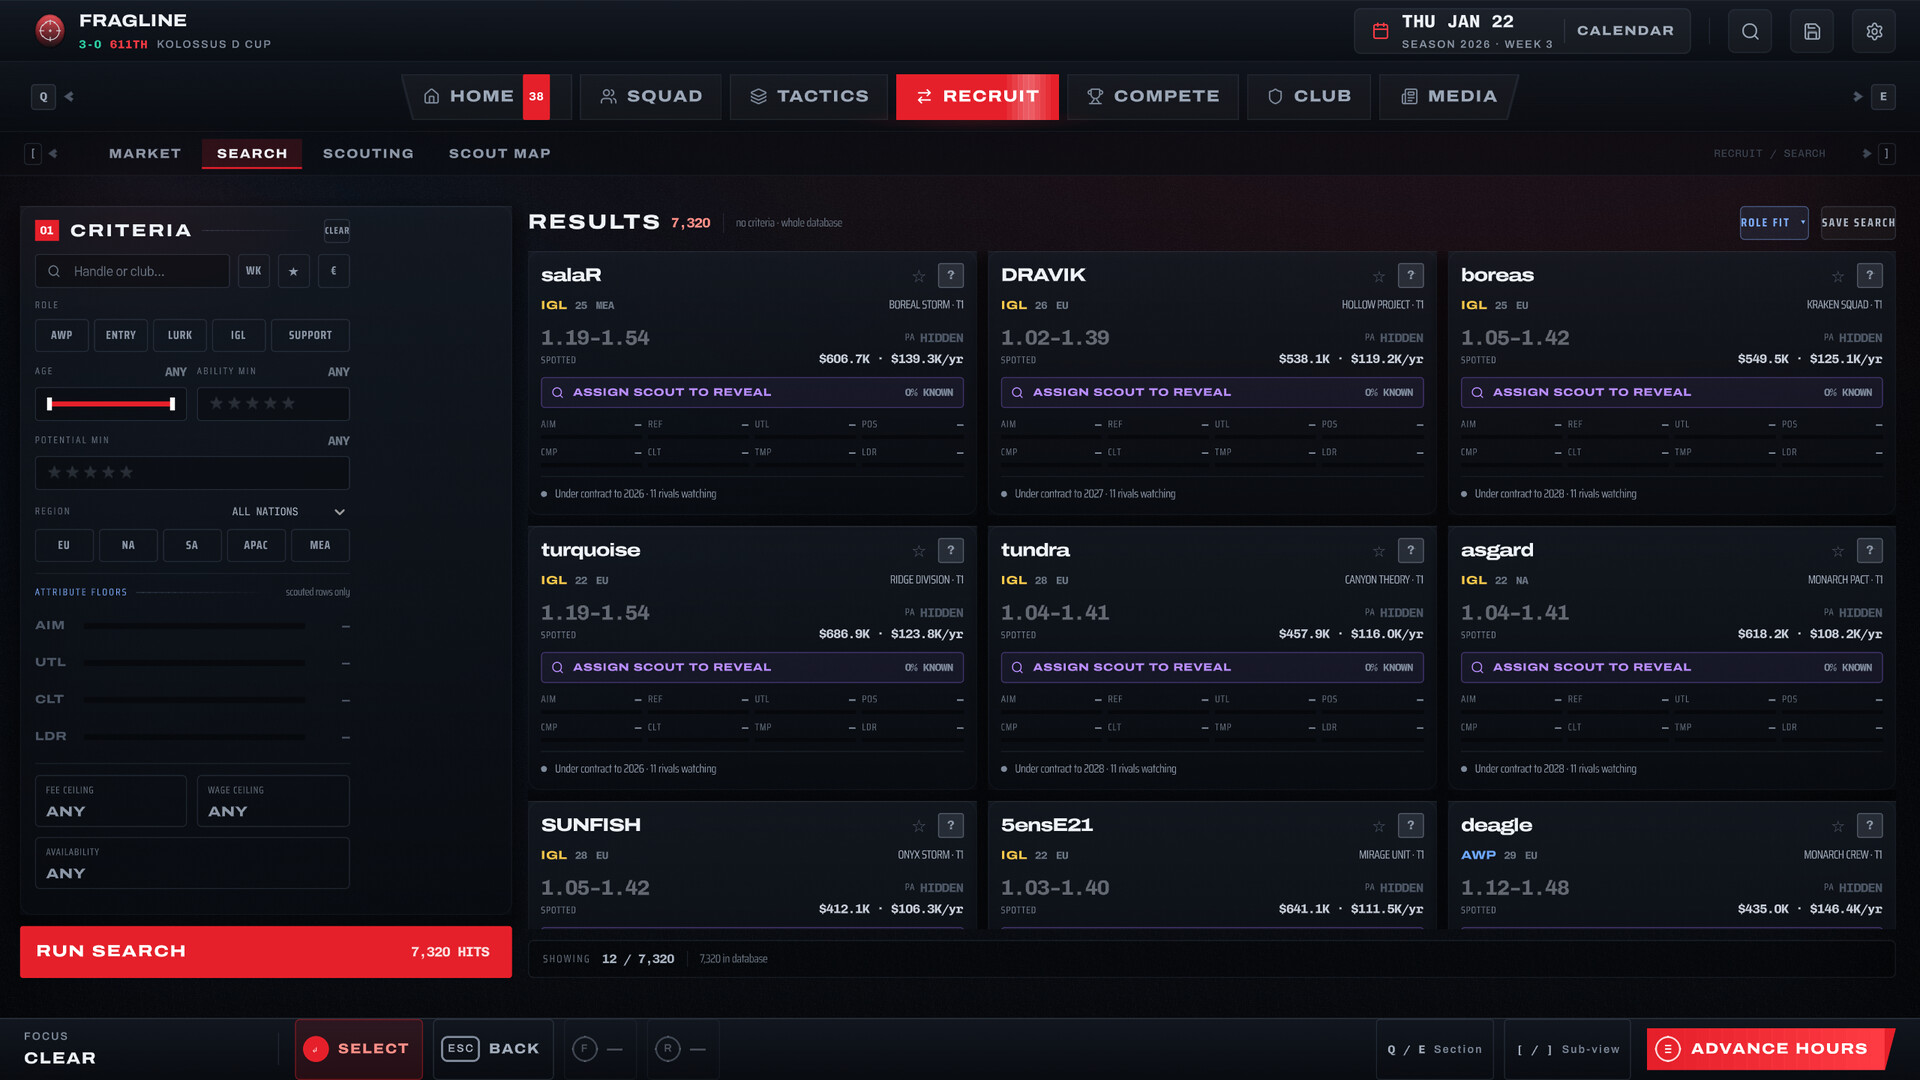Viewport: 1920px width, 1080px height.
Task: Go to previous section arrow near Q
Action: click(69, 96)
